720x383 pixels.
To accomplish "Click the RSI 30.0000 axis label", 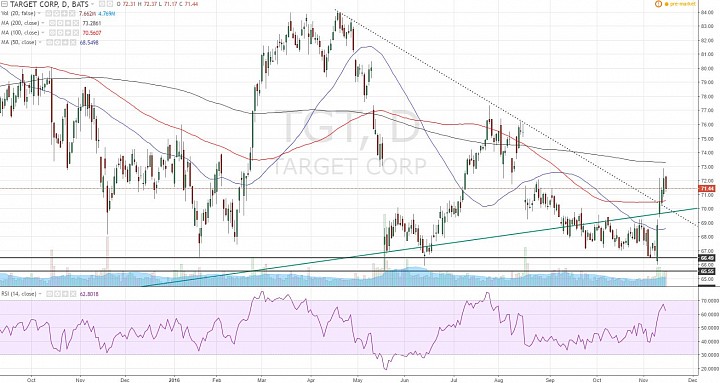I will coord(709,355).
